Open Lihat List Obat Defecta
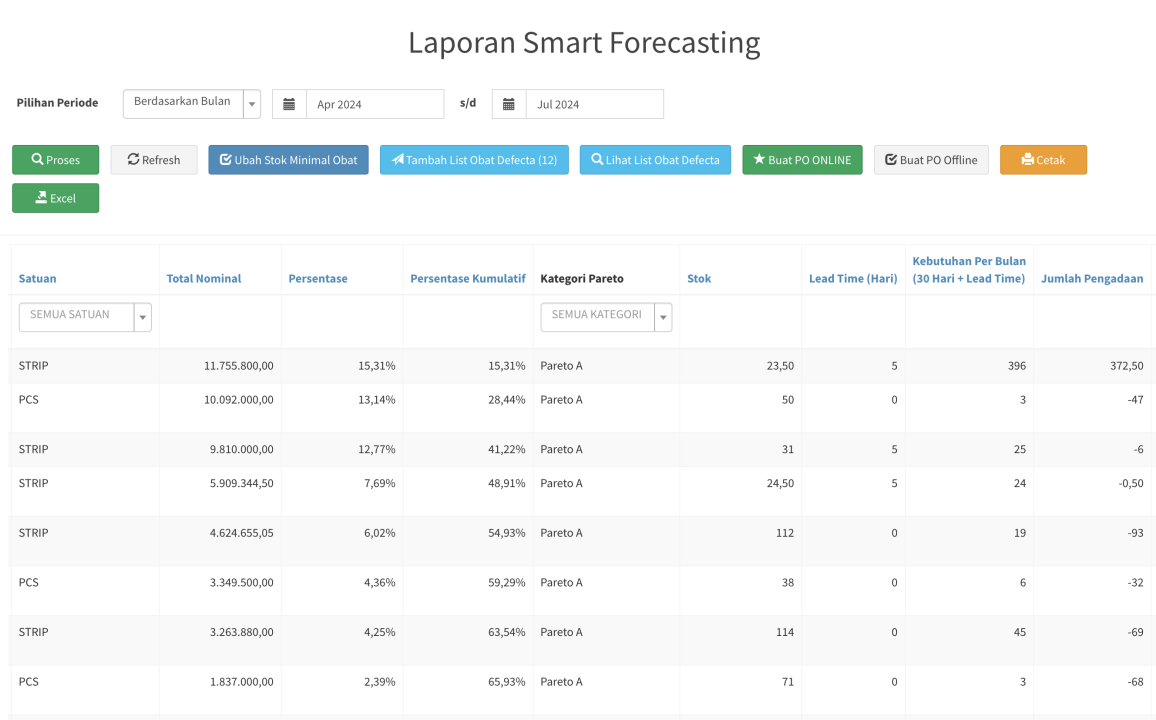 (655, 160)
